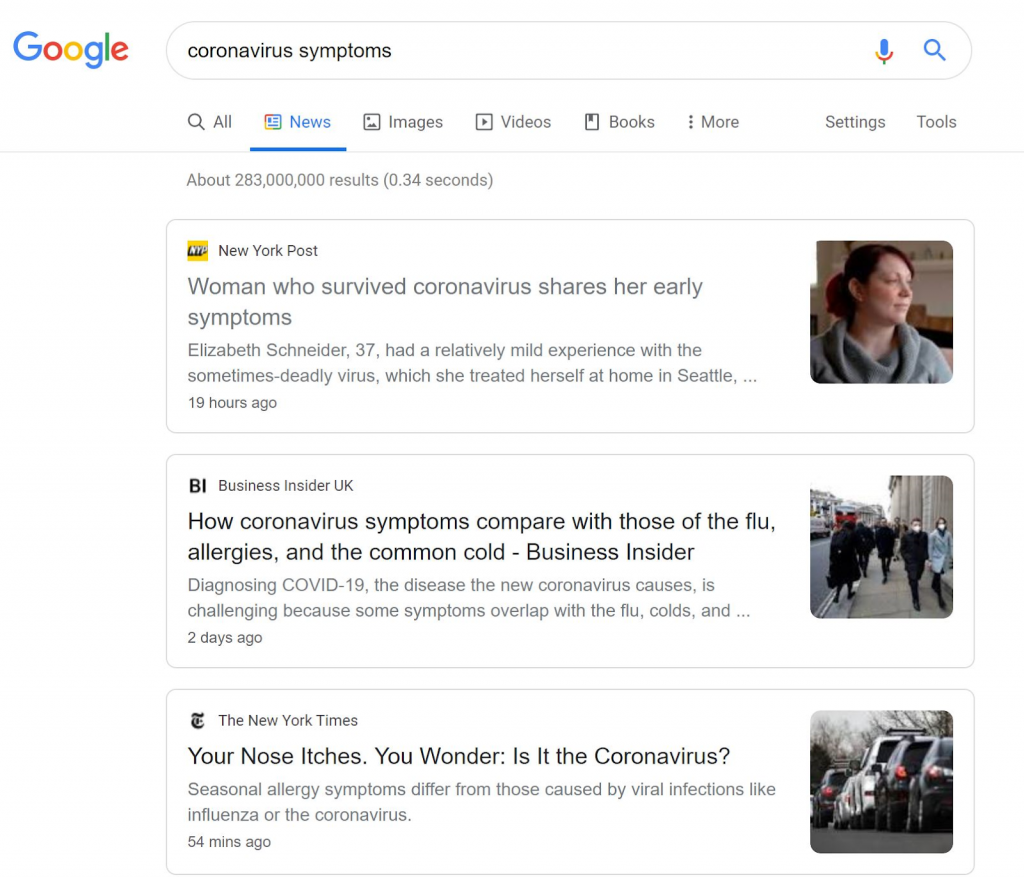
Task: Click the New York Post favicon
Action: (x=197, y=250)
